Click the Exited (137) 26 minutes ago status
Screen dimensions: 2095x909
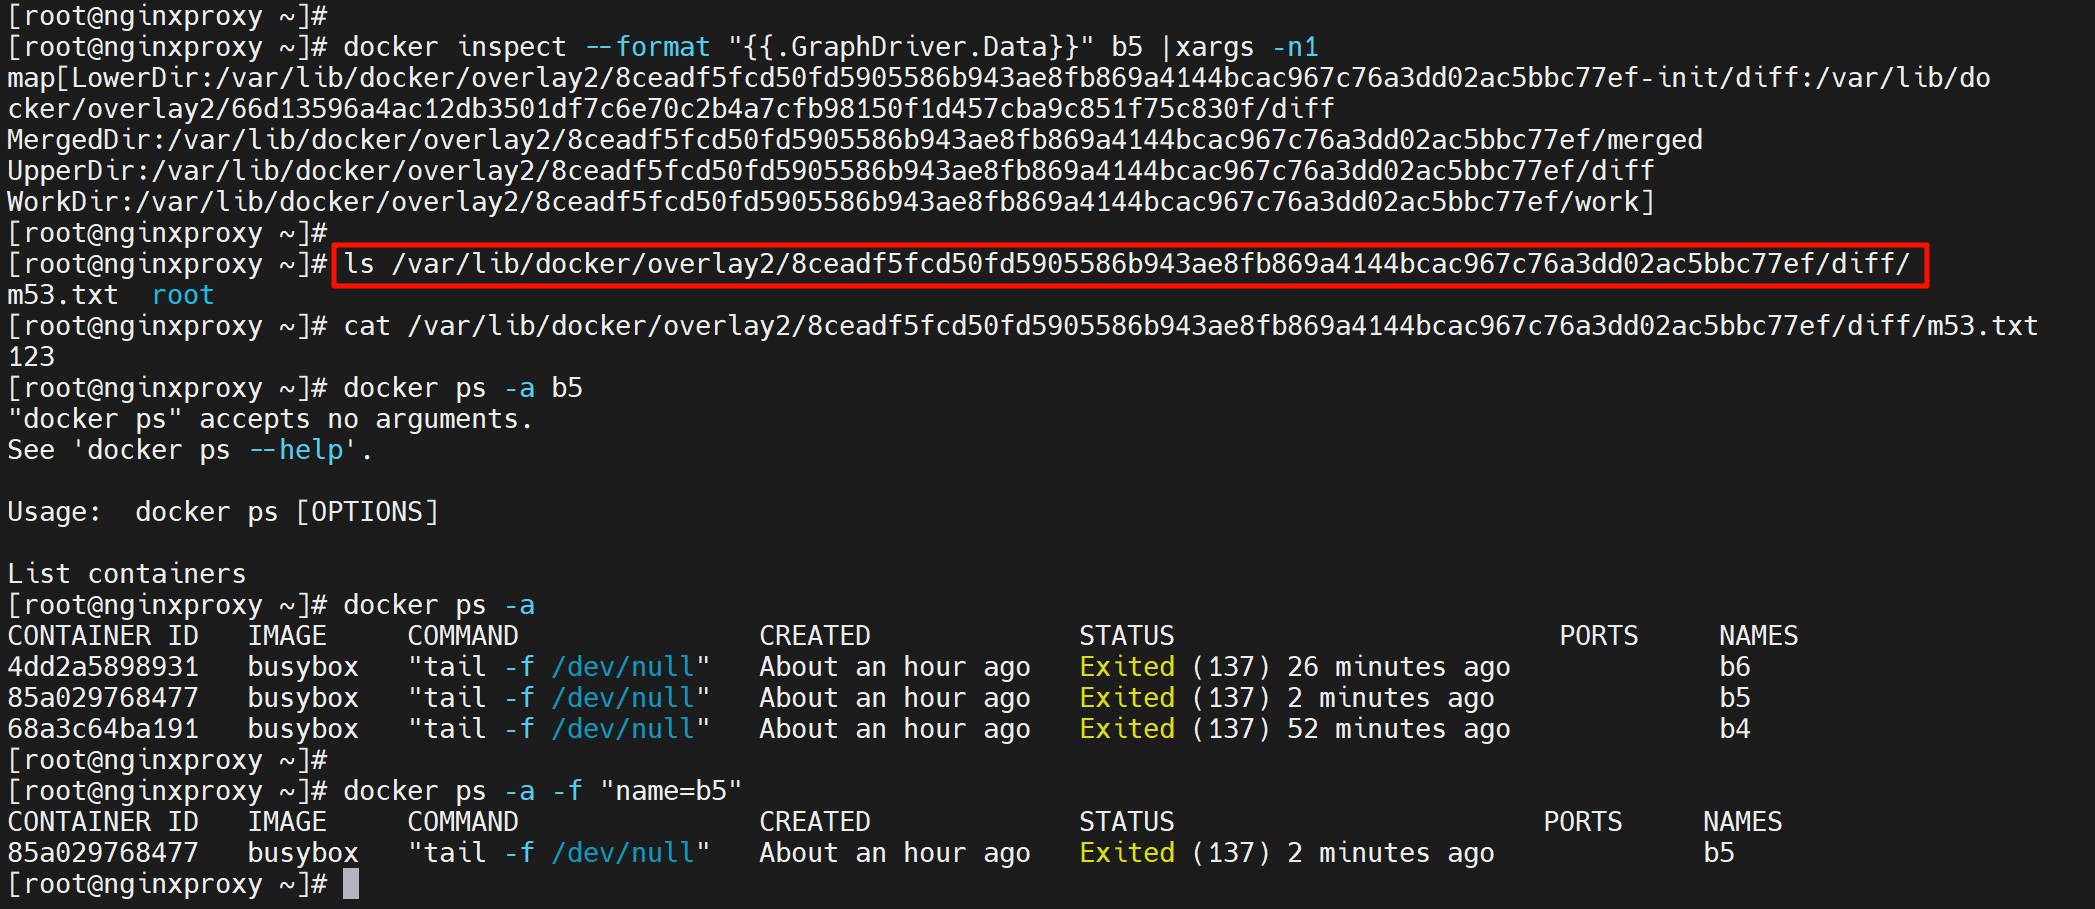coord(1294,667)
